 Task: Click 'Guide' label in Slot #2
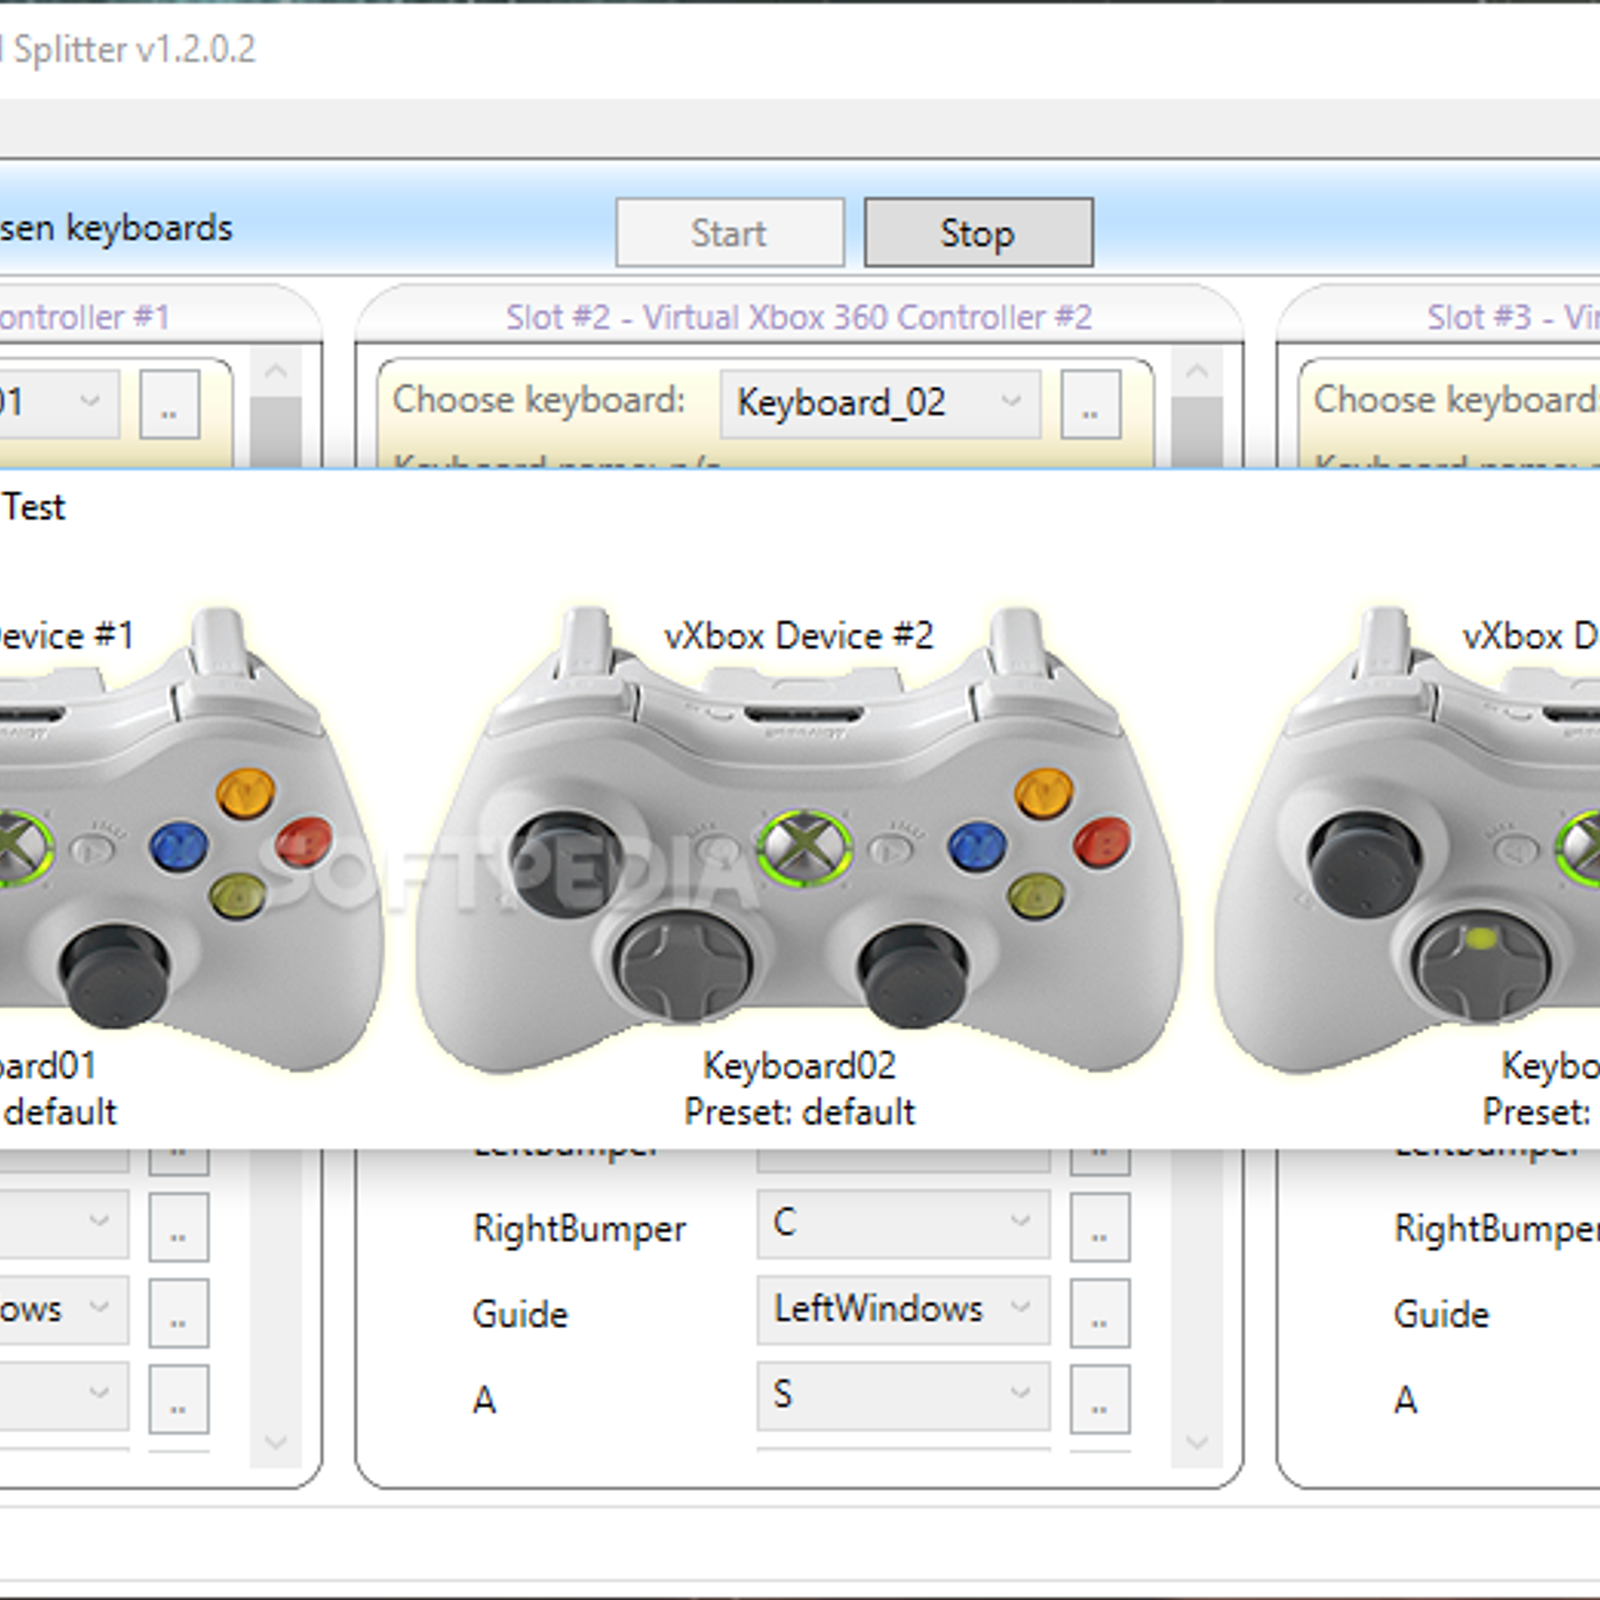click(x=520, y=1314)
